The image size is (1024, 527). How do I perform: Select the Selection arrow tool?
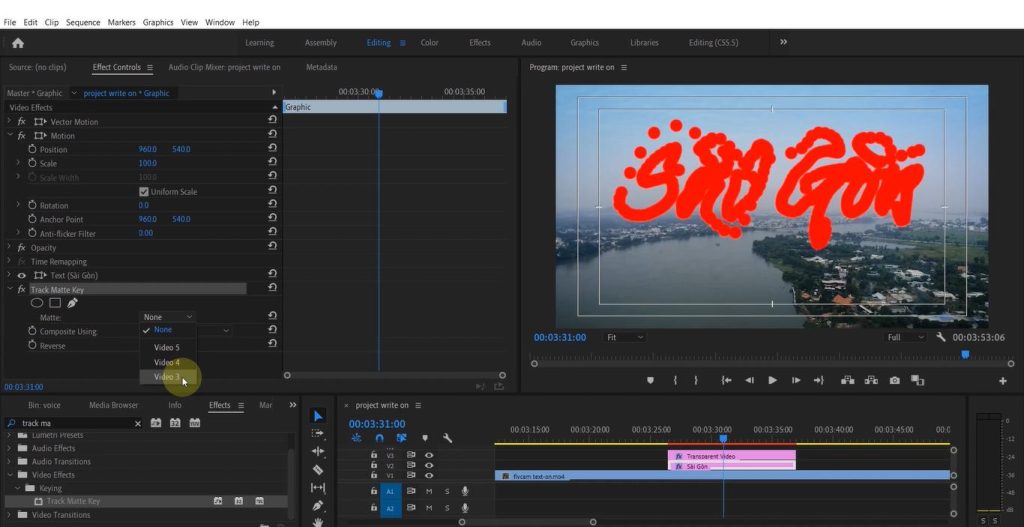pos(318,416)
